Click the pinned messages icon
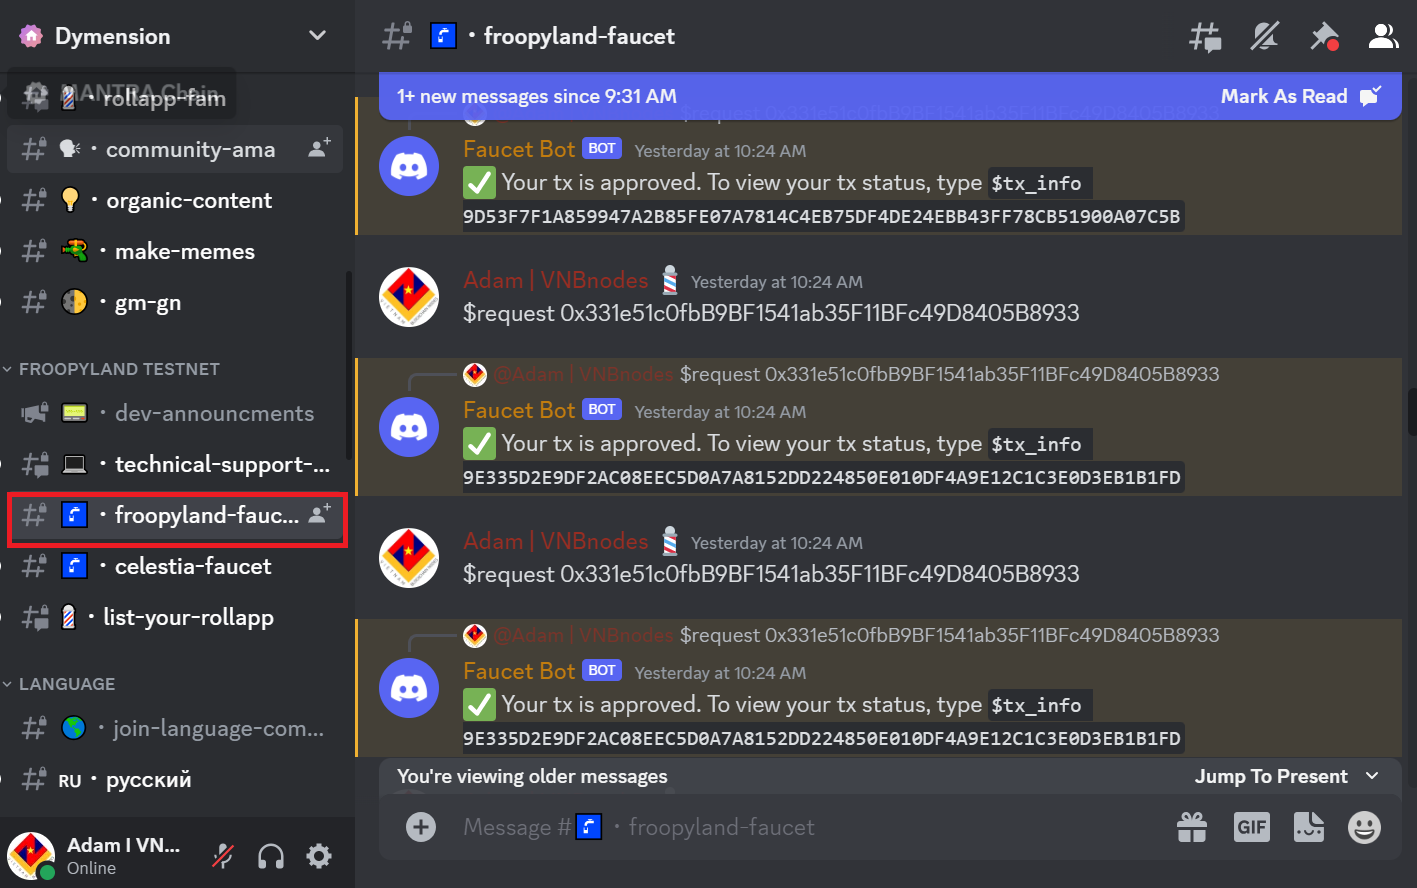The height and width of the screenshot is (888, 1417). pos(1324,35)
